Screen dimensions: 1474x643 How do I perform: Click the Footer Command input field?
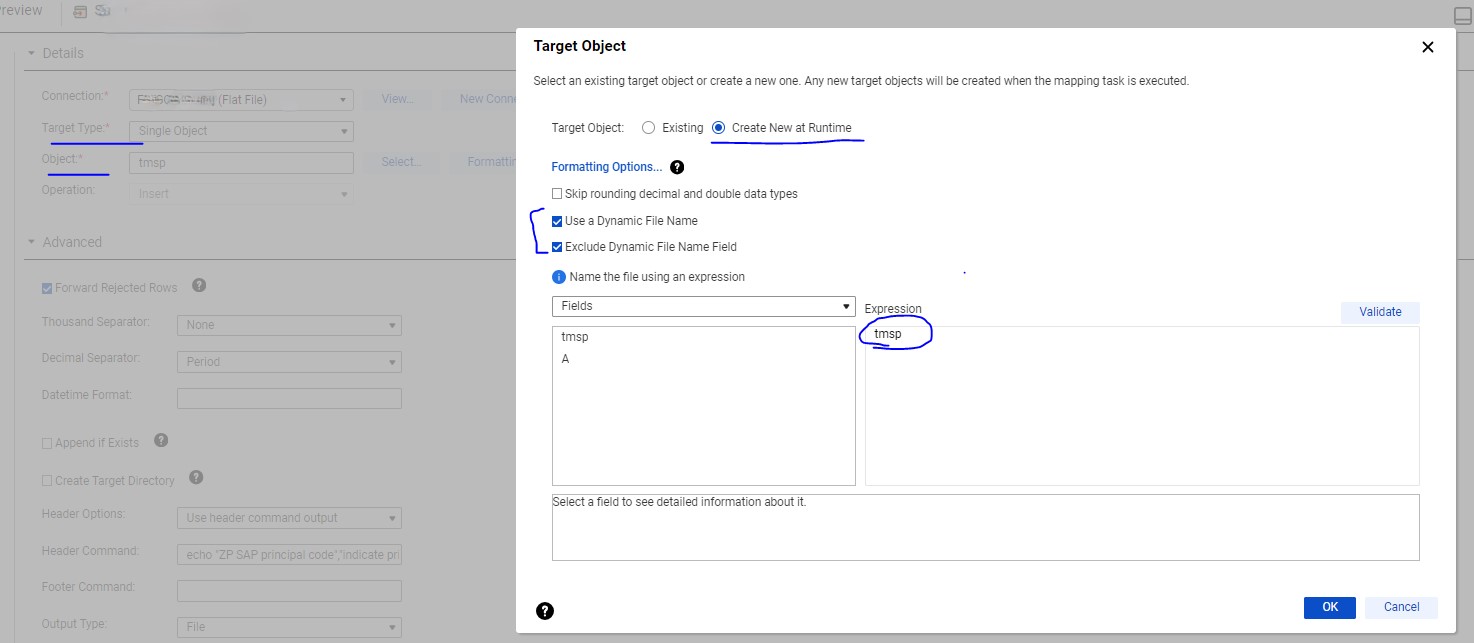[x=289, y=591]
